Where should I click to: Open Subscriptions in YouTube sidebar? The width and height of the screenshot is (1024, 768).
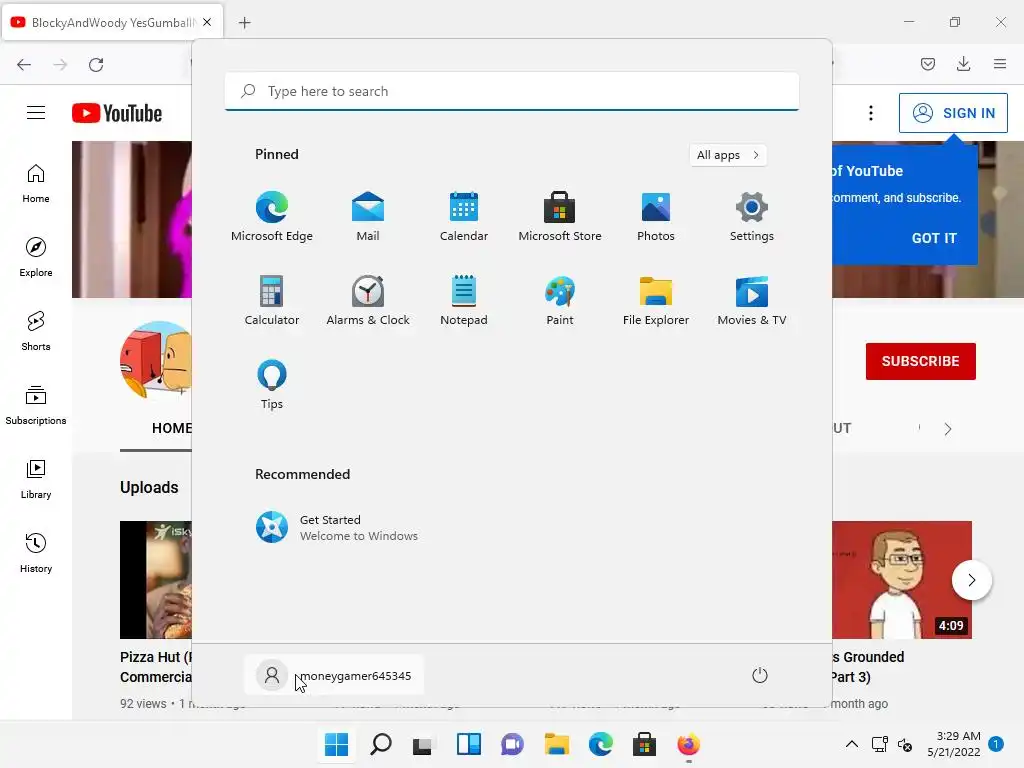(36, 406)
